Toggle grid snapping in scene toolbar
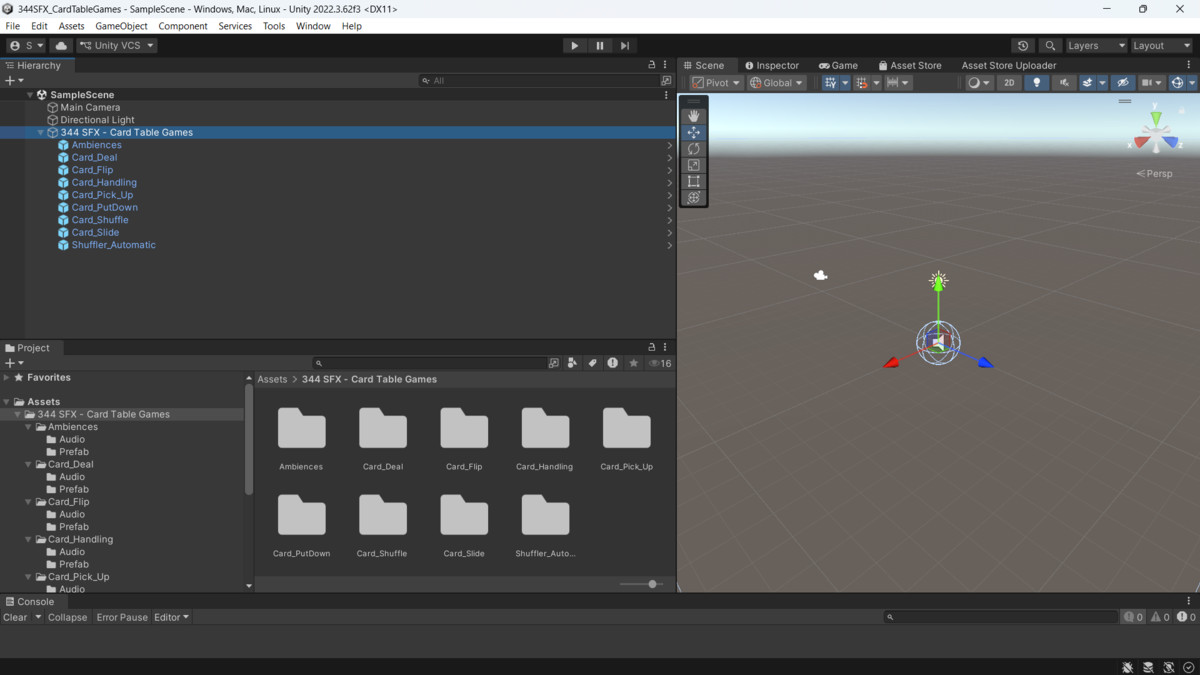1200x675 pixels. click(x=861, y=83)
